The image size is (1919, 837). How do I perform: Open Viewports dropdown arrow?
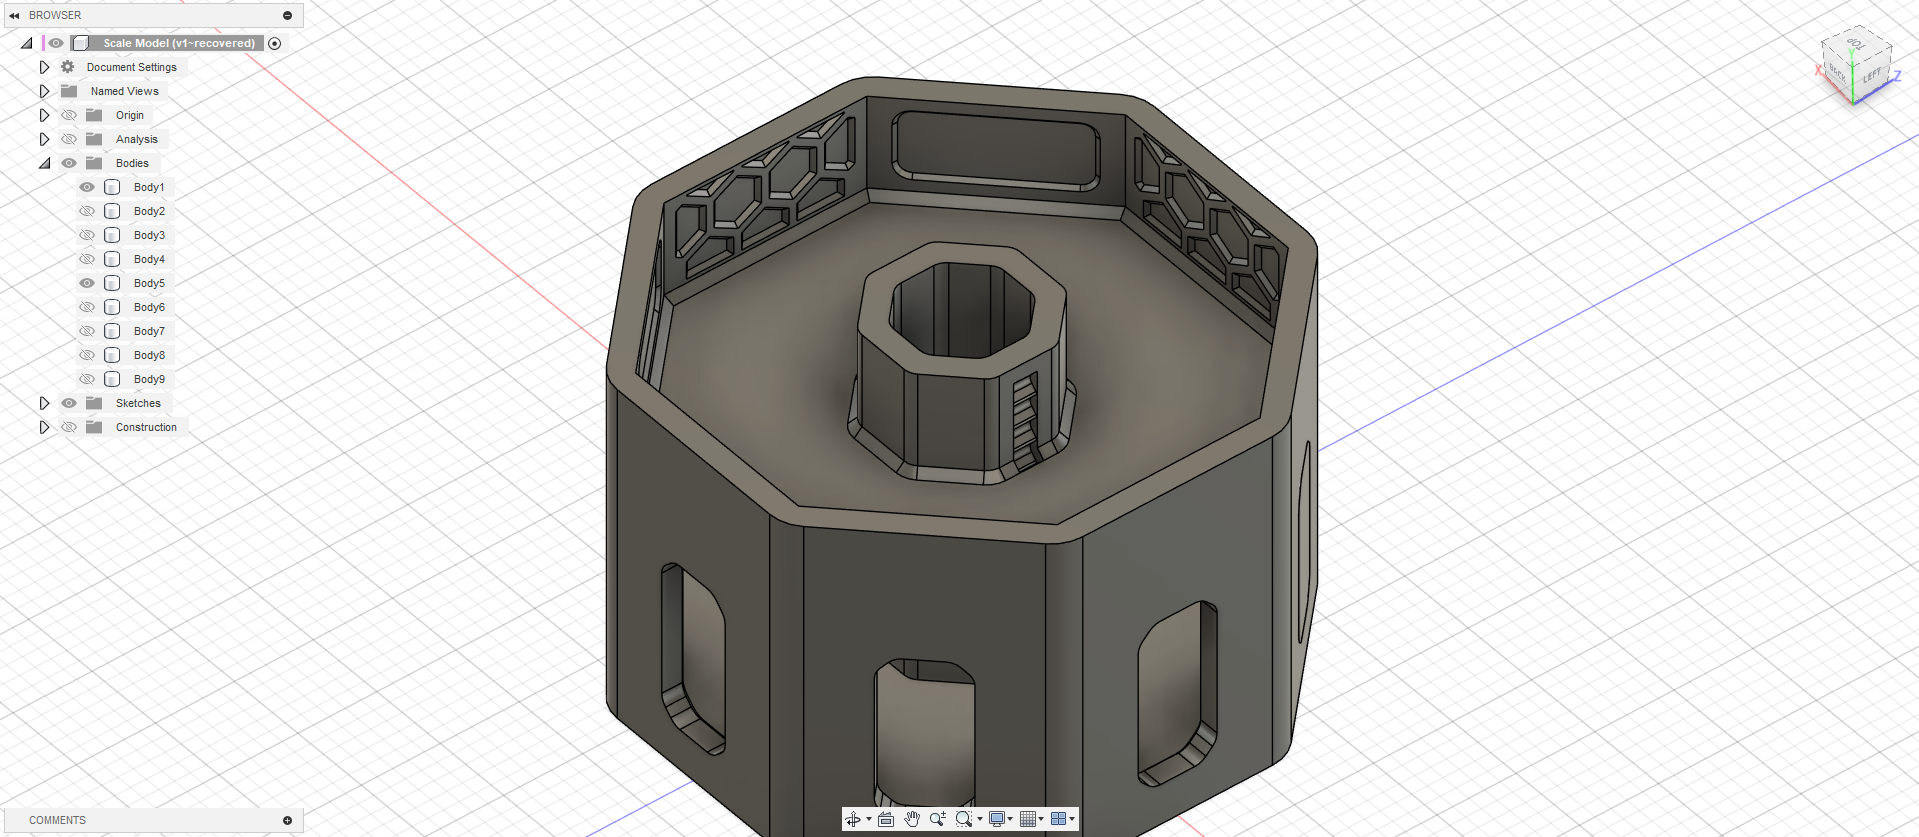tap(1073, 819)
